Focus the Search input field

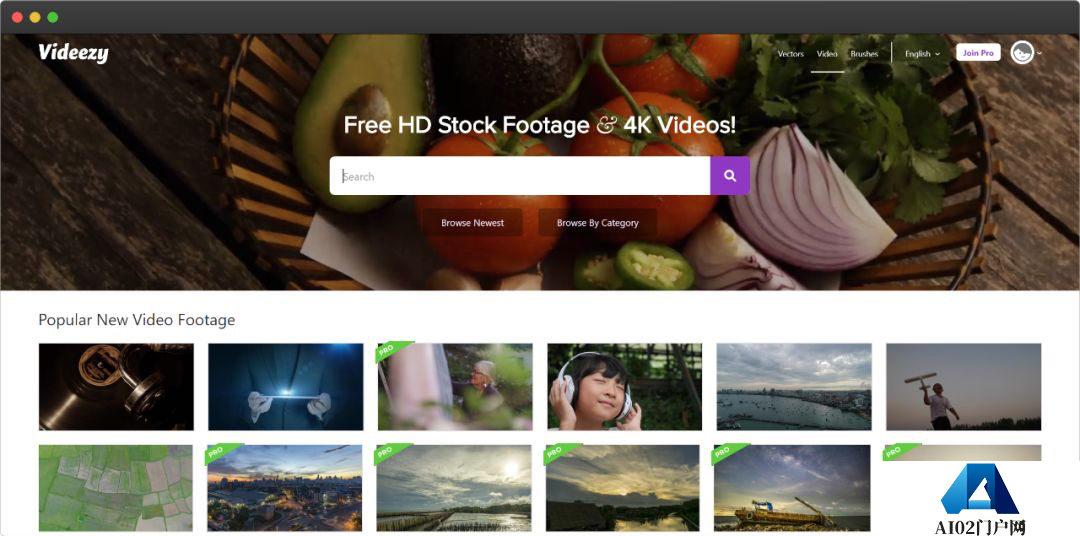click(519, 176)
